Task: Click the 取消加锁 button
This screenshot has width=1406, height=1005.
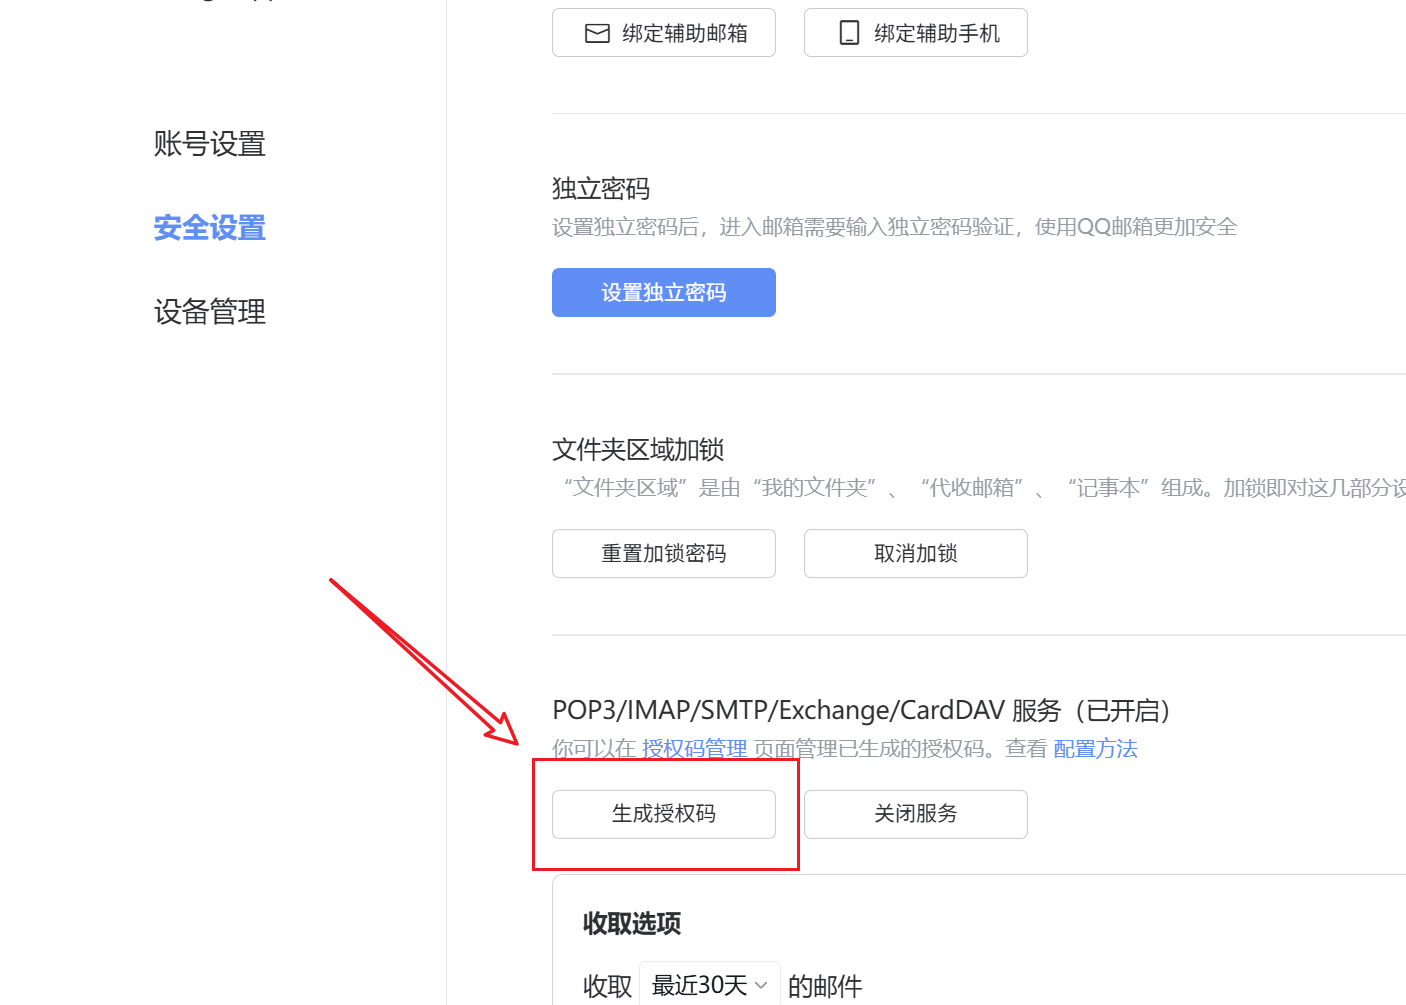Action: click(x=915, y=553)
